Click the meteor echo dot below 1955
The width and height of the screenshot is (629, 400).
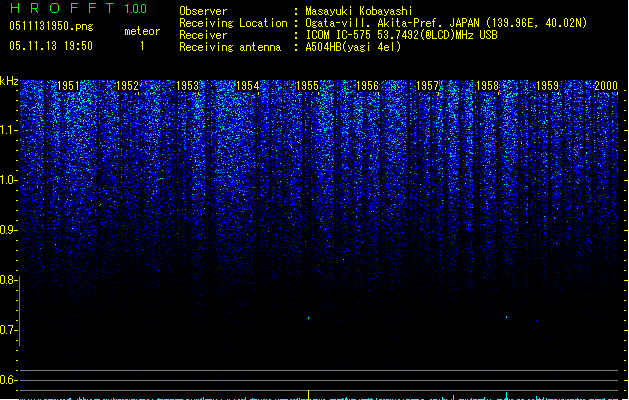tap(308, 318)
